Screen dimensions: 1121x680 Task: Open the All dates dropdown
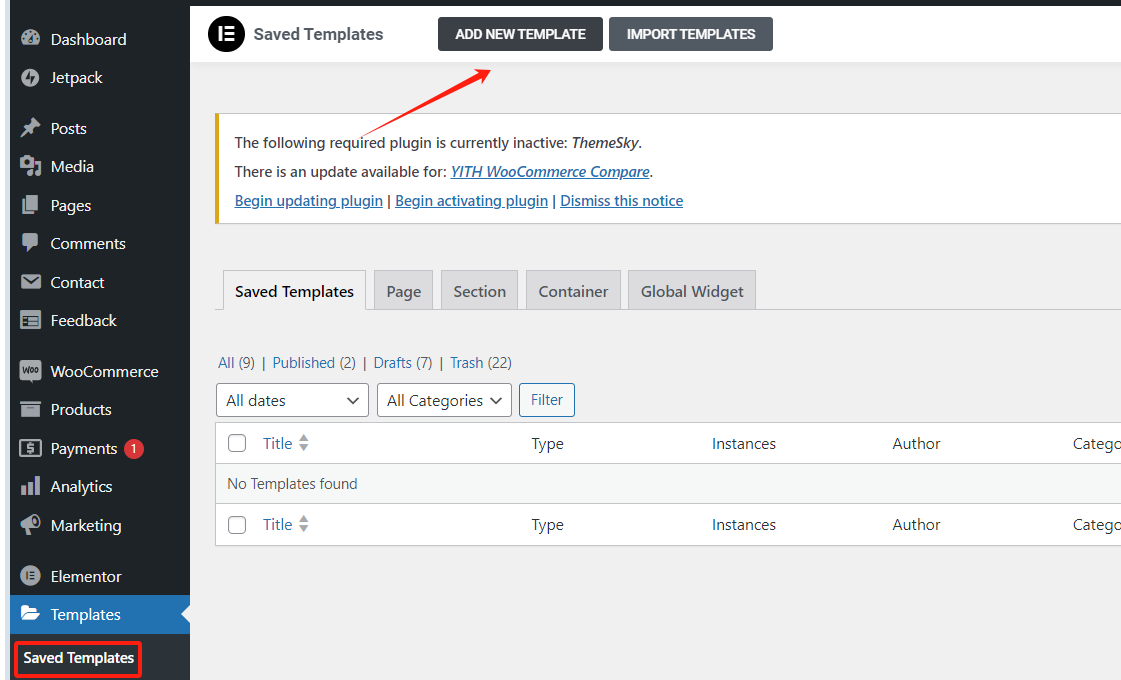[292, 400]
